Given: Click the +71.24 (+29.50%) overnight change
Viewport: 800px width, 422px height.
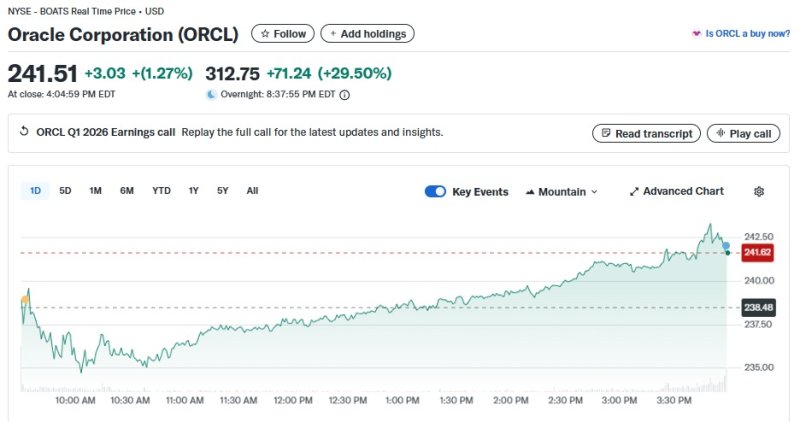Looking at the screenshot, I should pos(329,73).
